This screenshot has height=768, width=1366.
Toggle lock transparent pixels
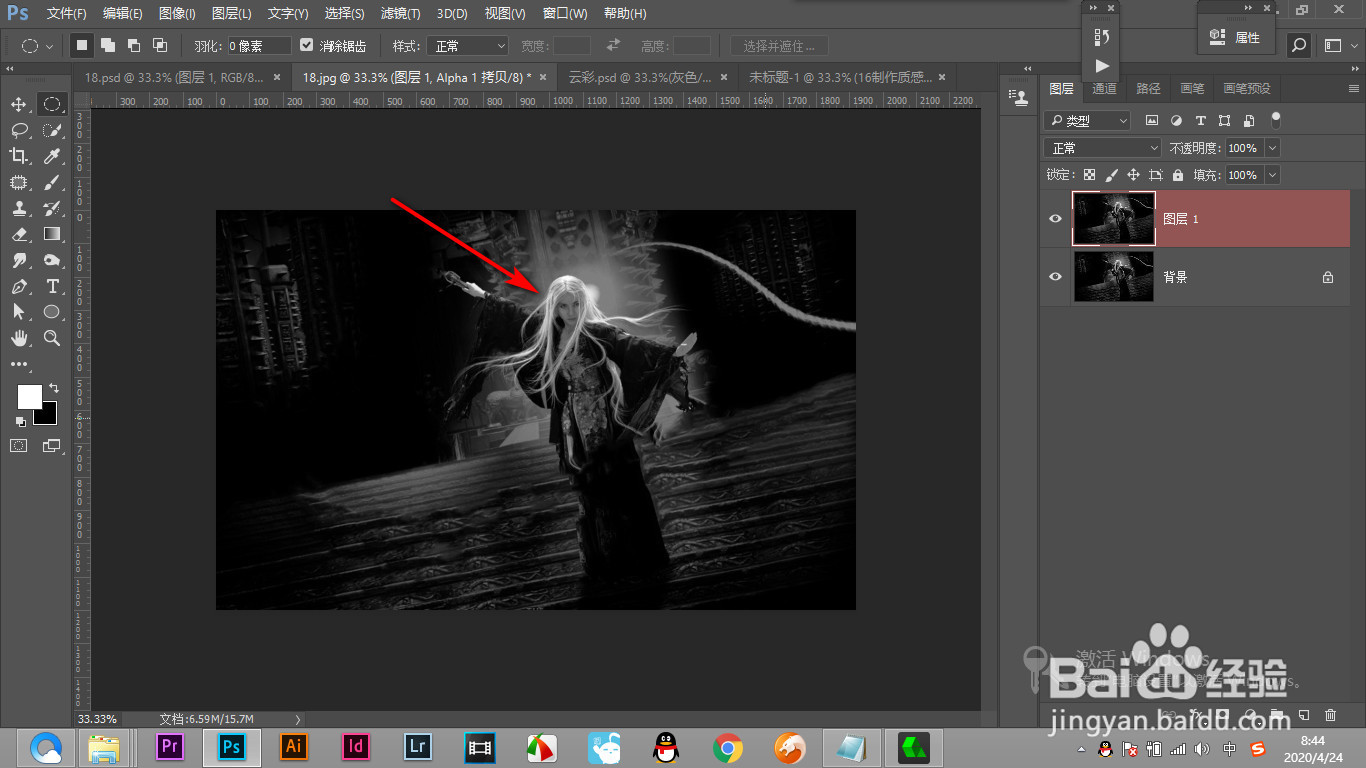tap(1090, 175)
